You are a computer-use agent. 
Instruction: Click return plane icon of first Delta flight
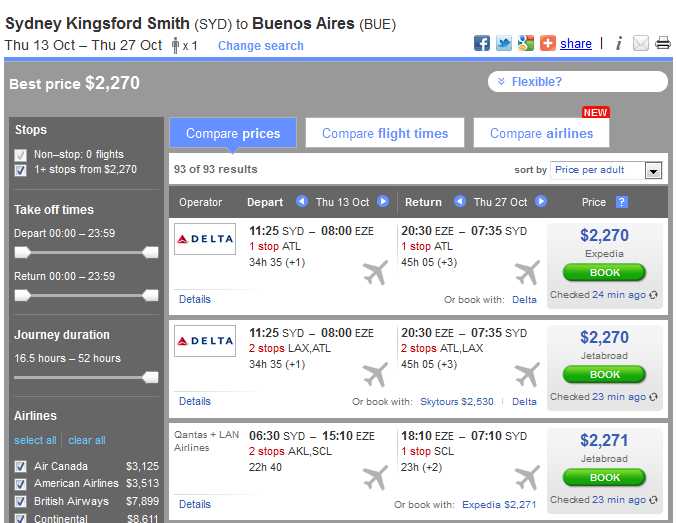527,272
